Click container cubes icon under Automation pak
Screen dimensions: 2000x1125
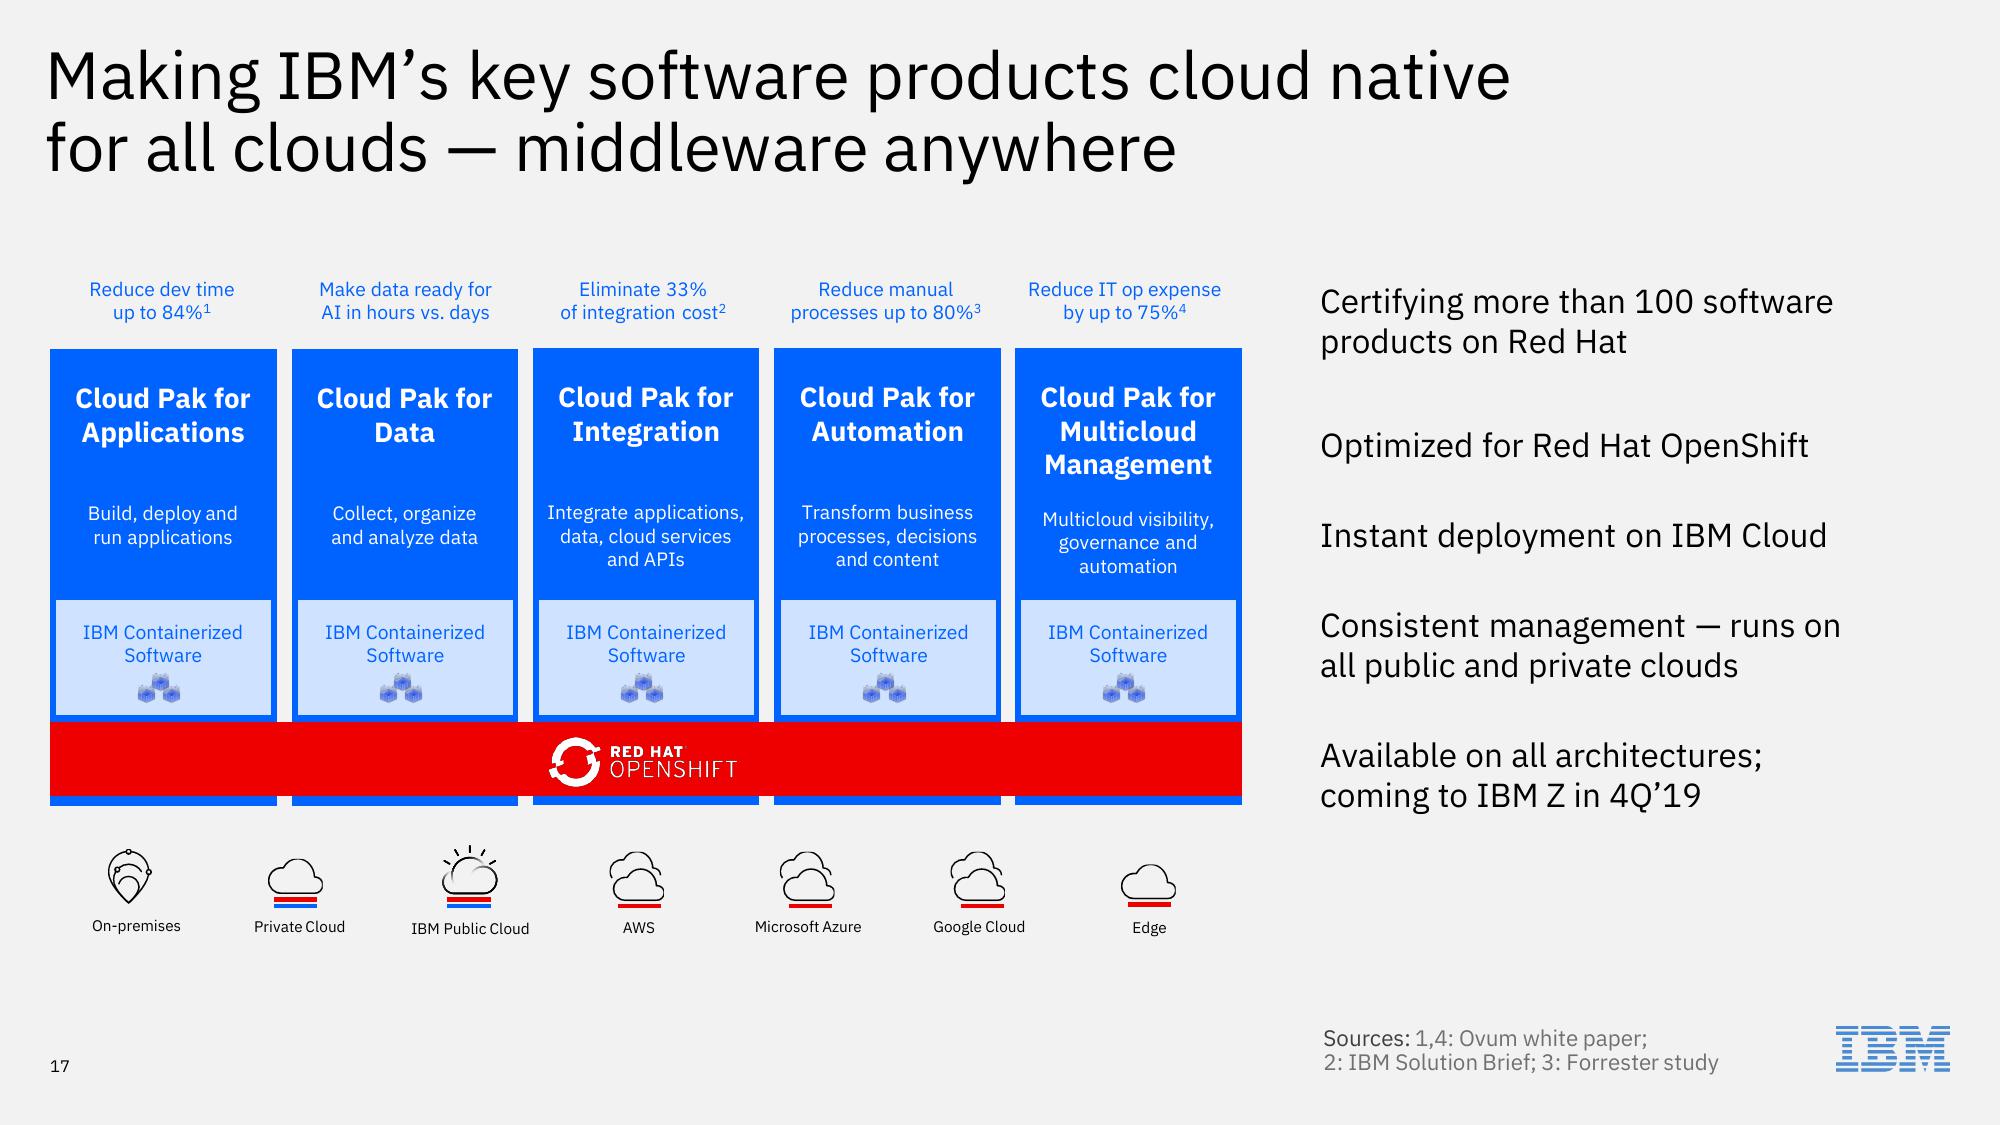[x=884, y=688]
